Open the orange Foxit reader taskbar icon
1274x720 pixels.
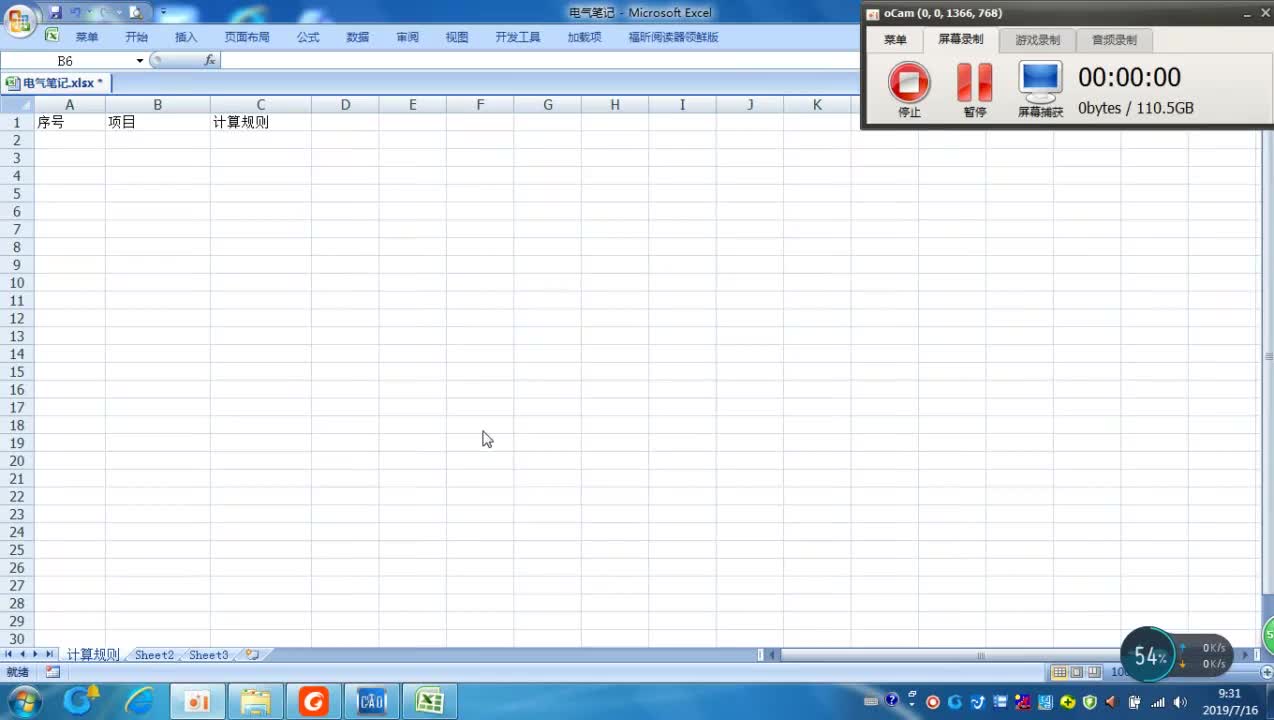pos(314,702)
